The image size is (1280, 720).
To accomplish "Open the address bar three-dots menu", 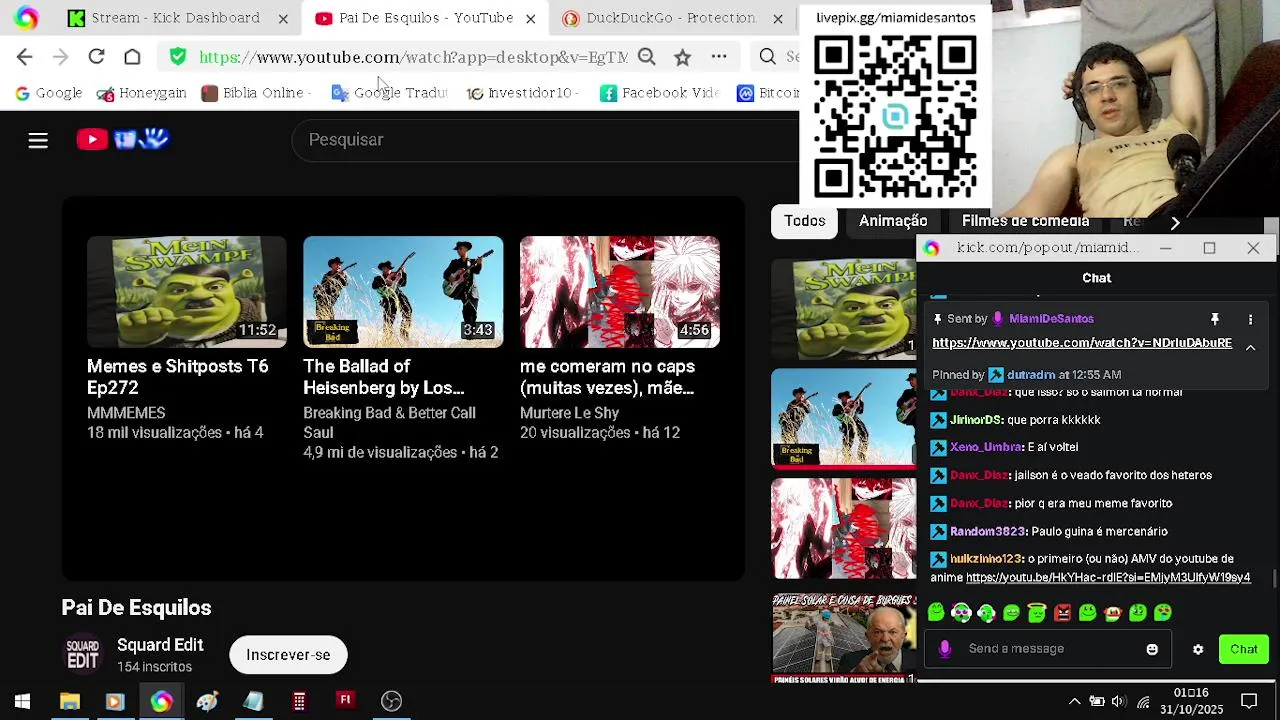I will 719,57.
